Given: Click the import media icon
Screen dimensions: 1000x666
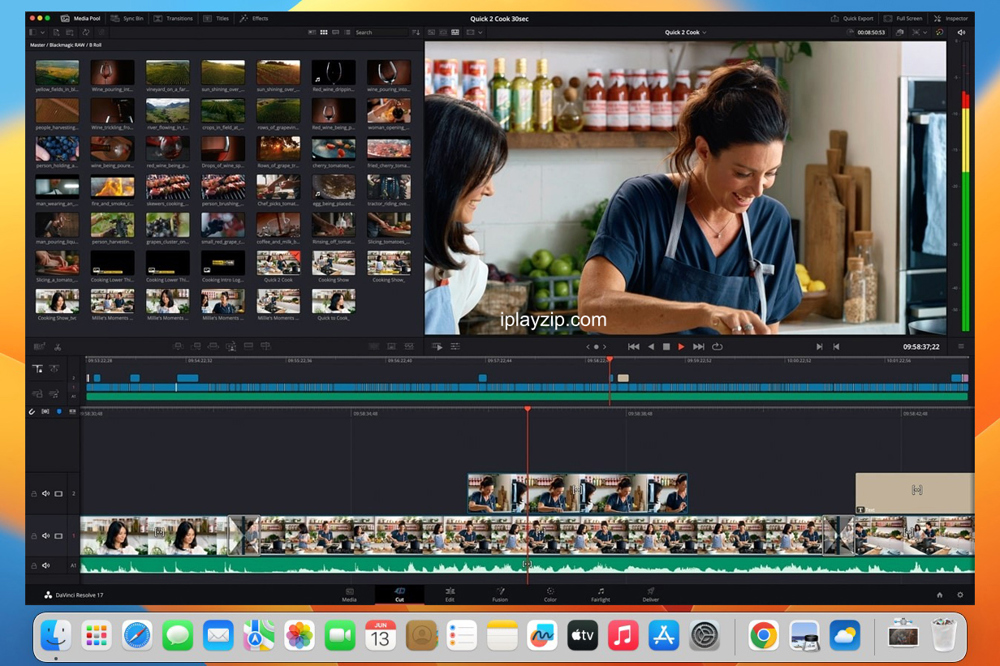Looking at the screenshot, I should tap(56, 32).
